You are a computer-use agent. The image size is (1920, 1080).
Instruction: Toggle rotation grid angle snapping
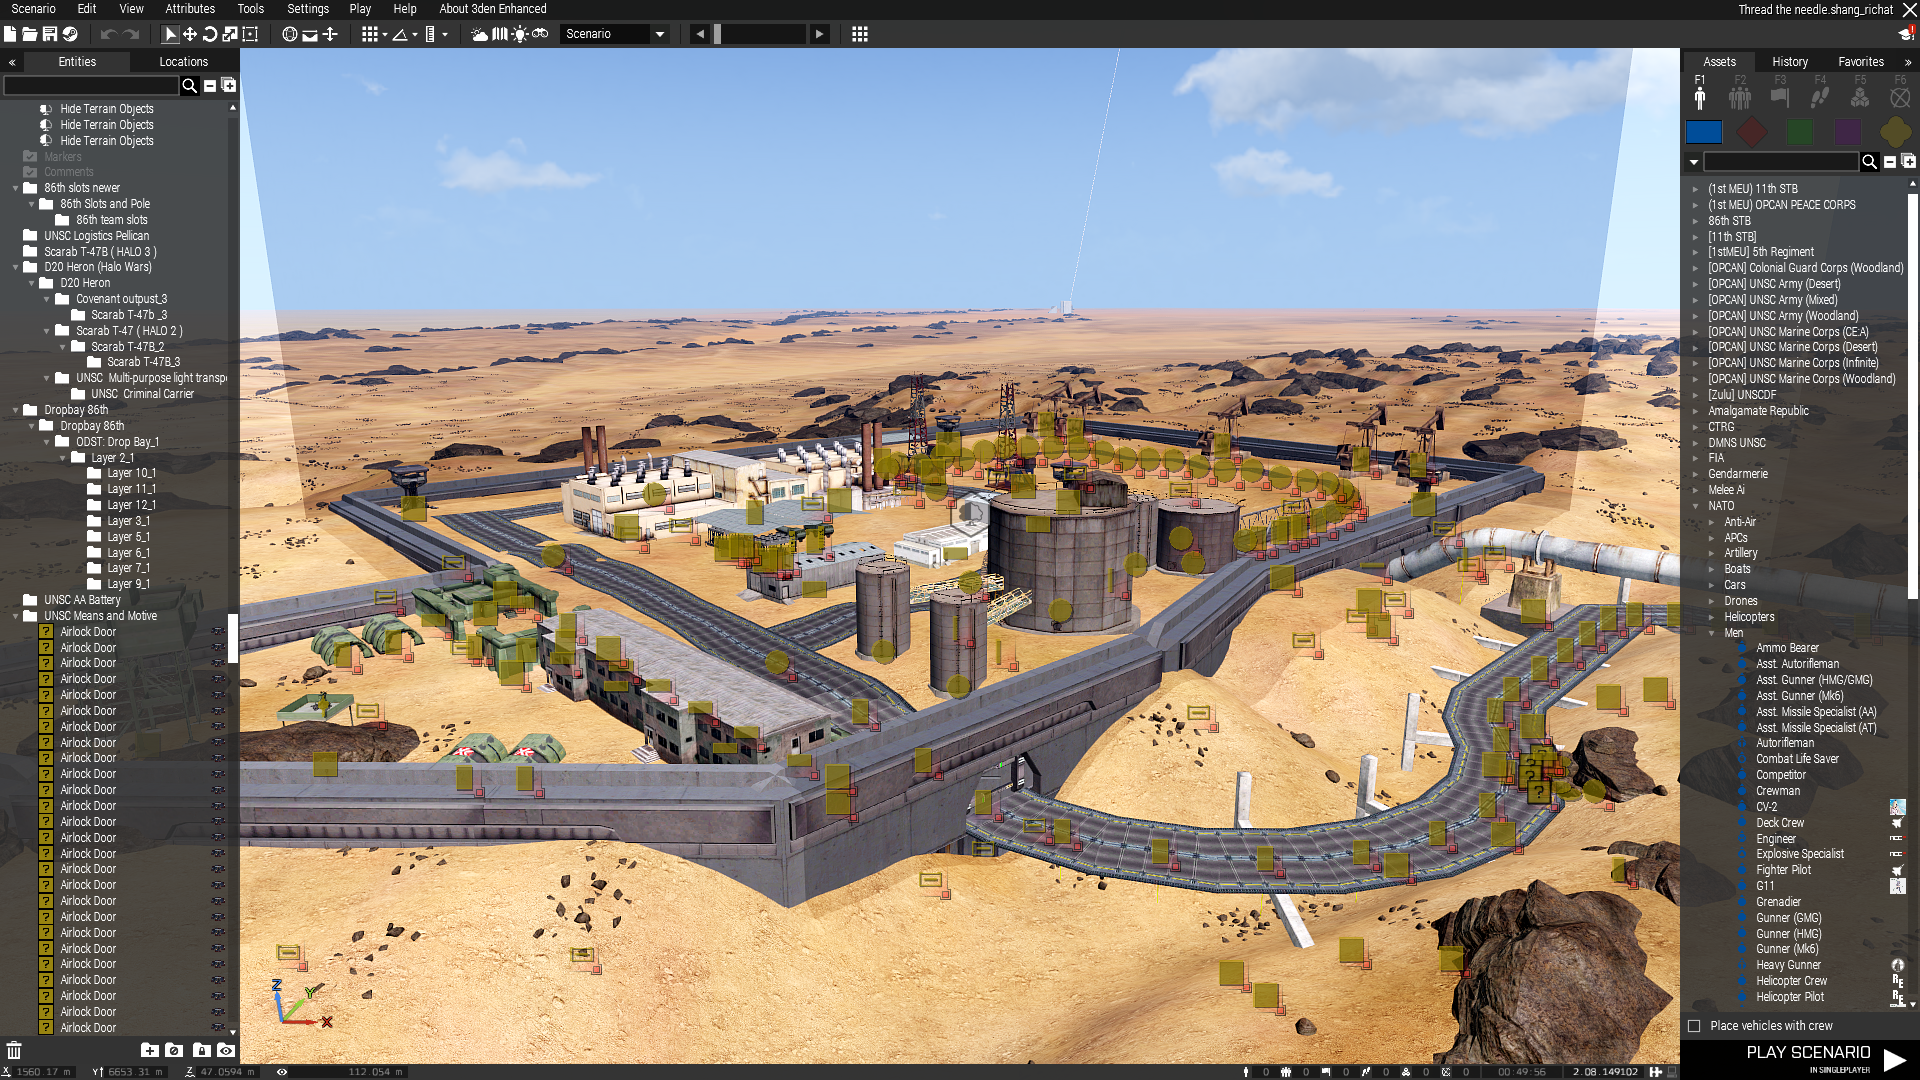[x=400, y=34]
